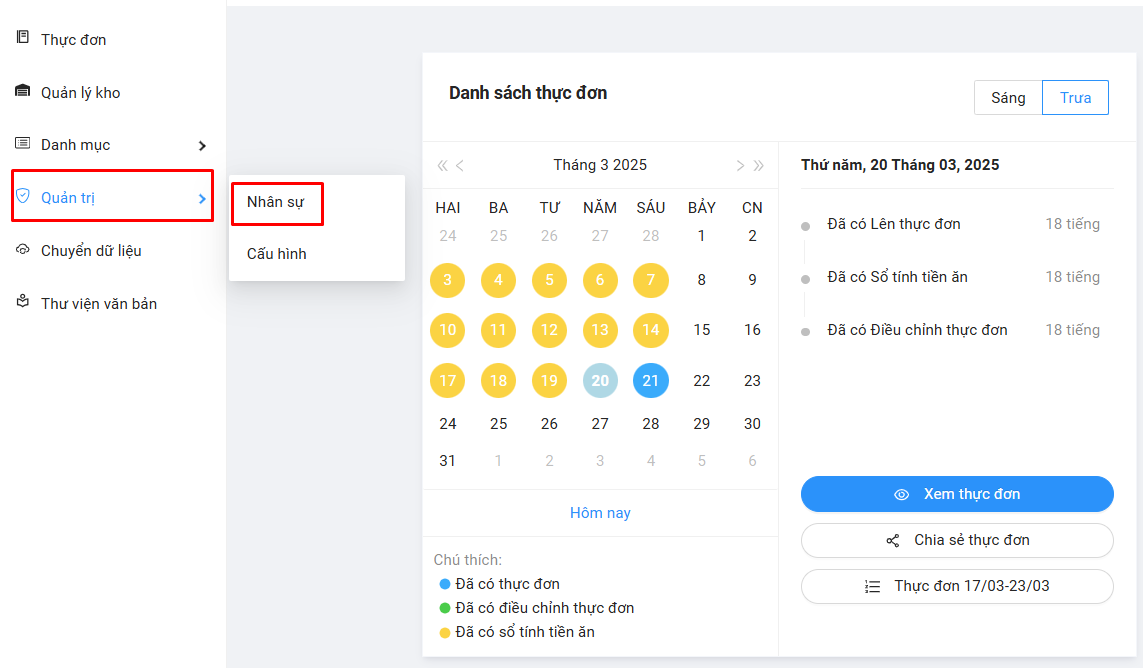This screenshot has width=1143, height=668.
Task: Click the Xem thực đơn button
Action: [957, 494]
